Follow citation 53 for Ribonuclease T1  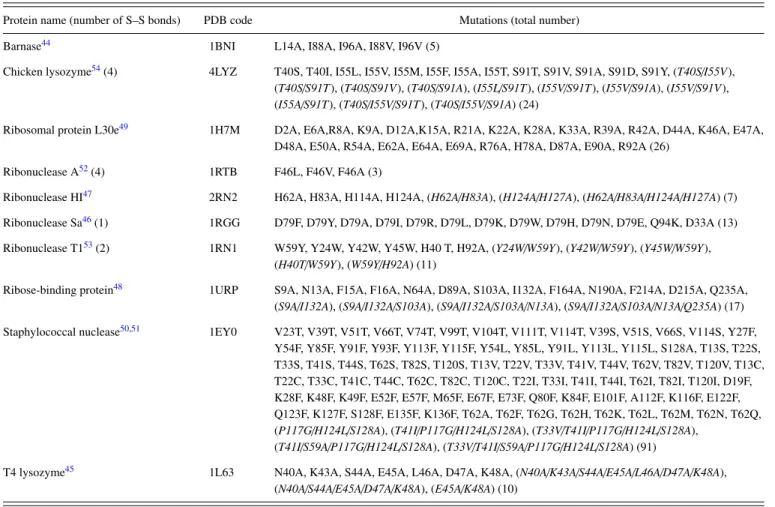click(87, 245)
